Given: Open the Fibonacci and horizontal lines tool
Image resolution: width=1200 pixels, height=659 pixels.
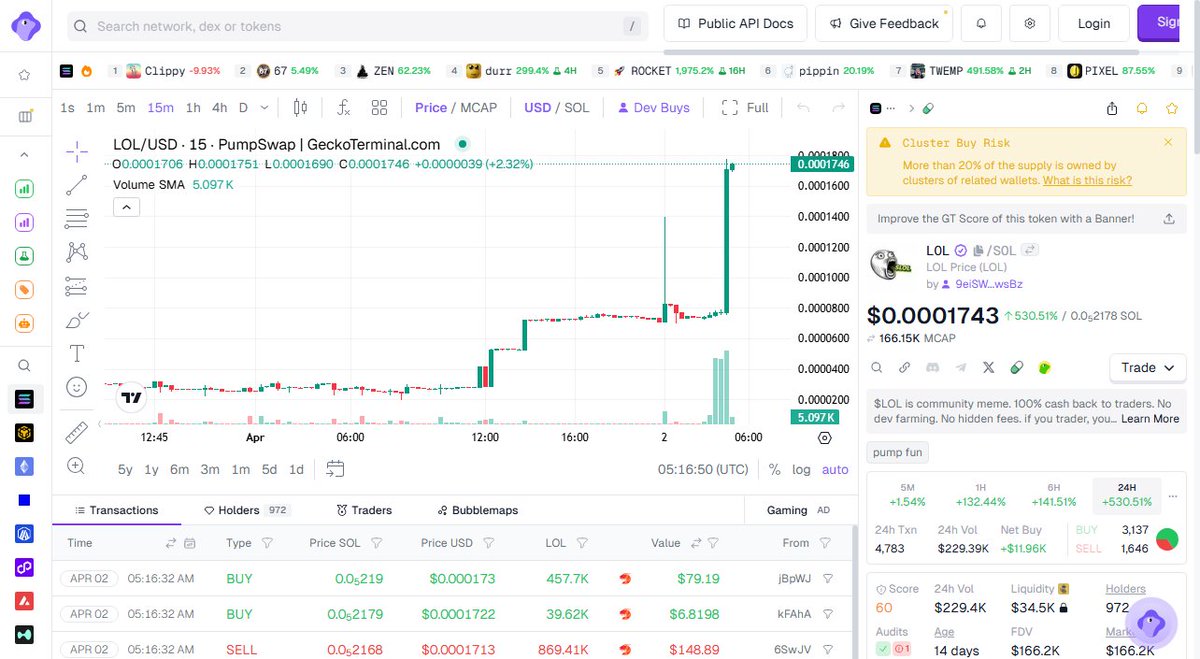Looking at the screenshot, I should [77, 219].
